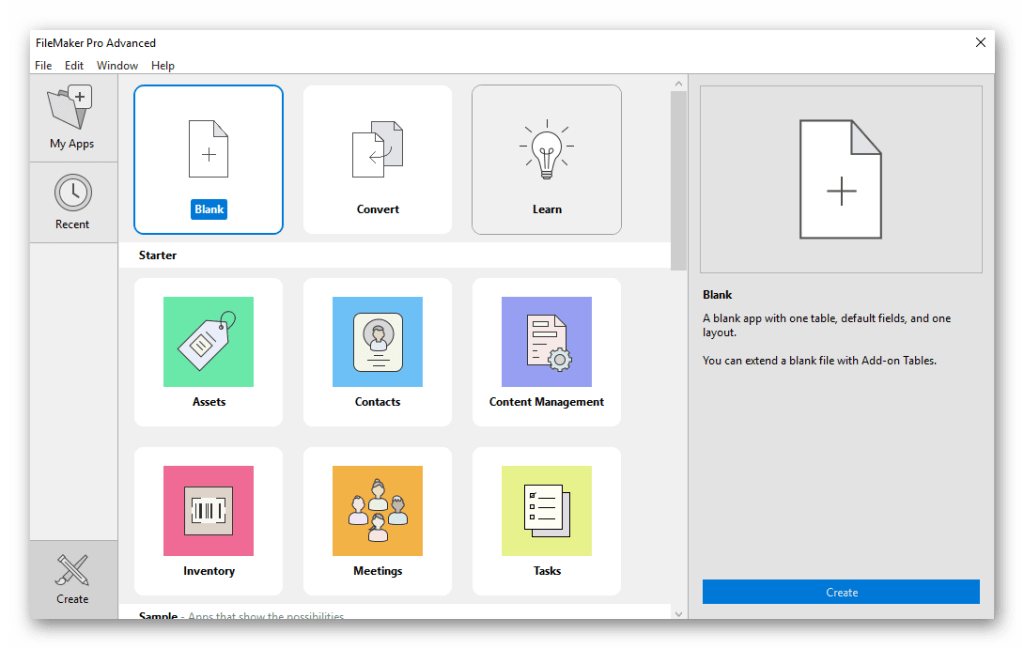Click the scrollbar up arrow

tap(679, 84)
